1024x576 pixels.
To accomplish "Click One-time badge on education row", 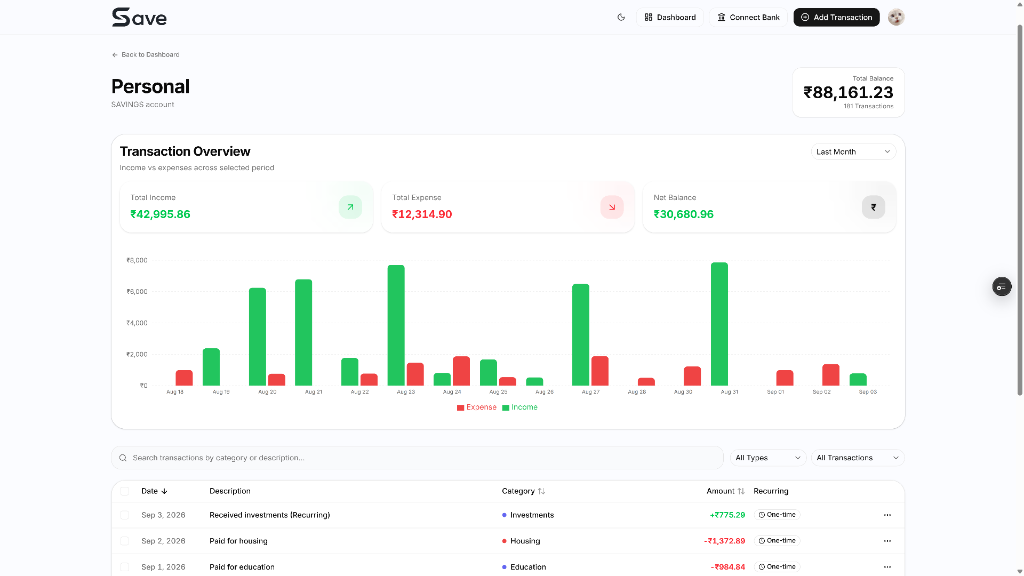I will 777,567.
